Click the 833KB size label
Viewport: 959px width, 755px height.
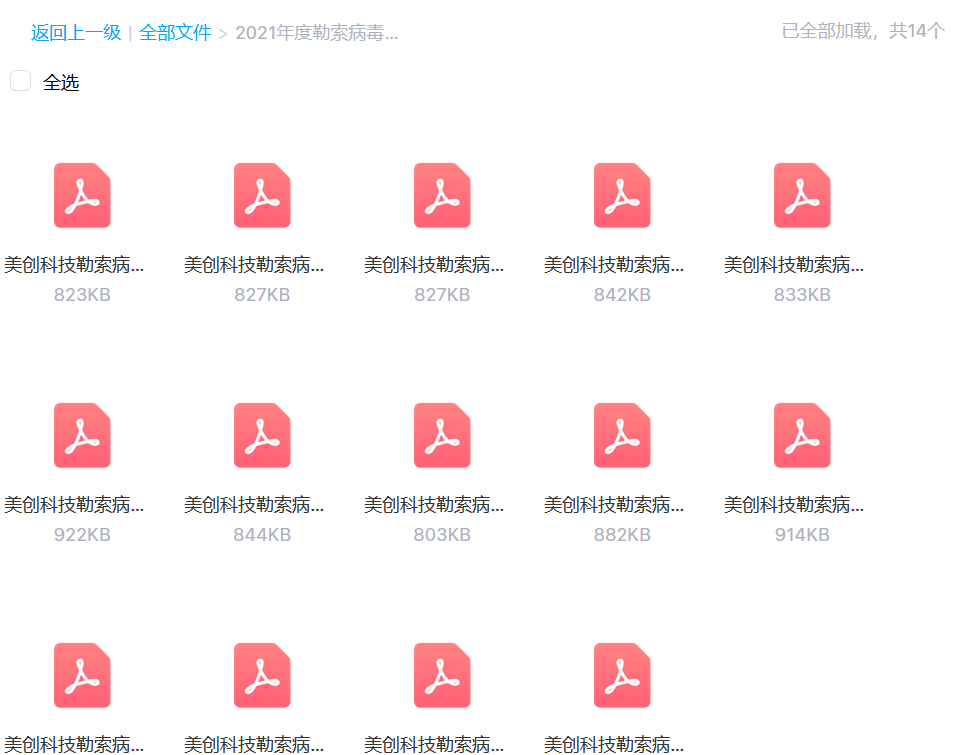click(x=802, y=295)
